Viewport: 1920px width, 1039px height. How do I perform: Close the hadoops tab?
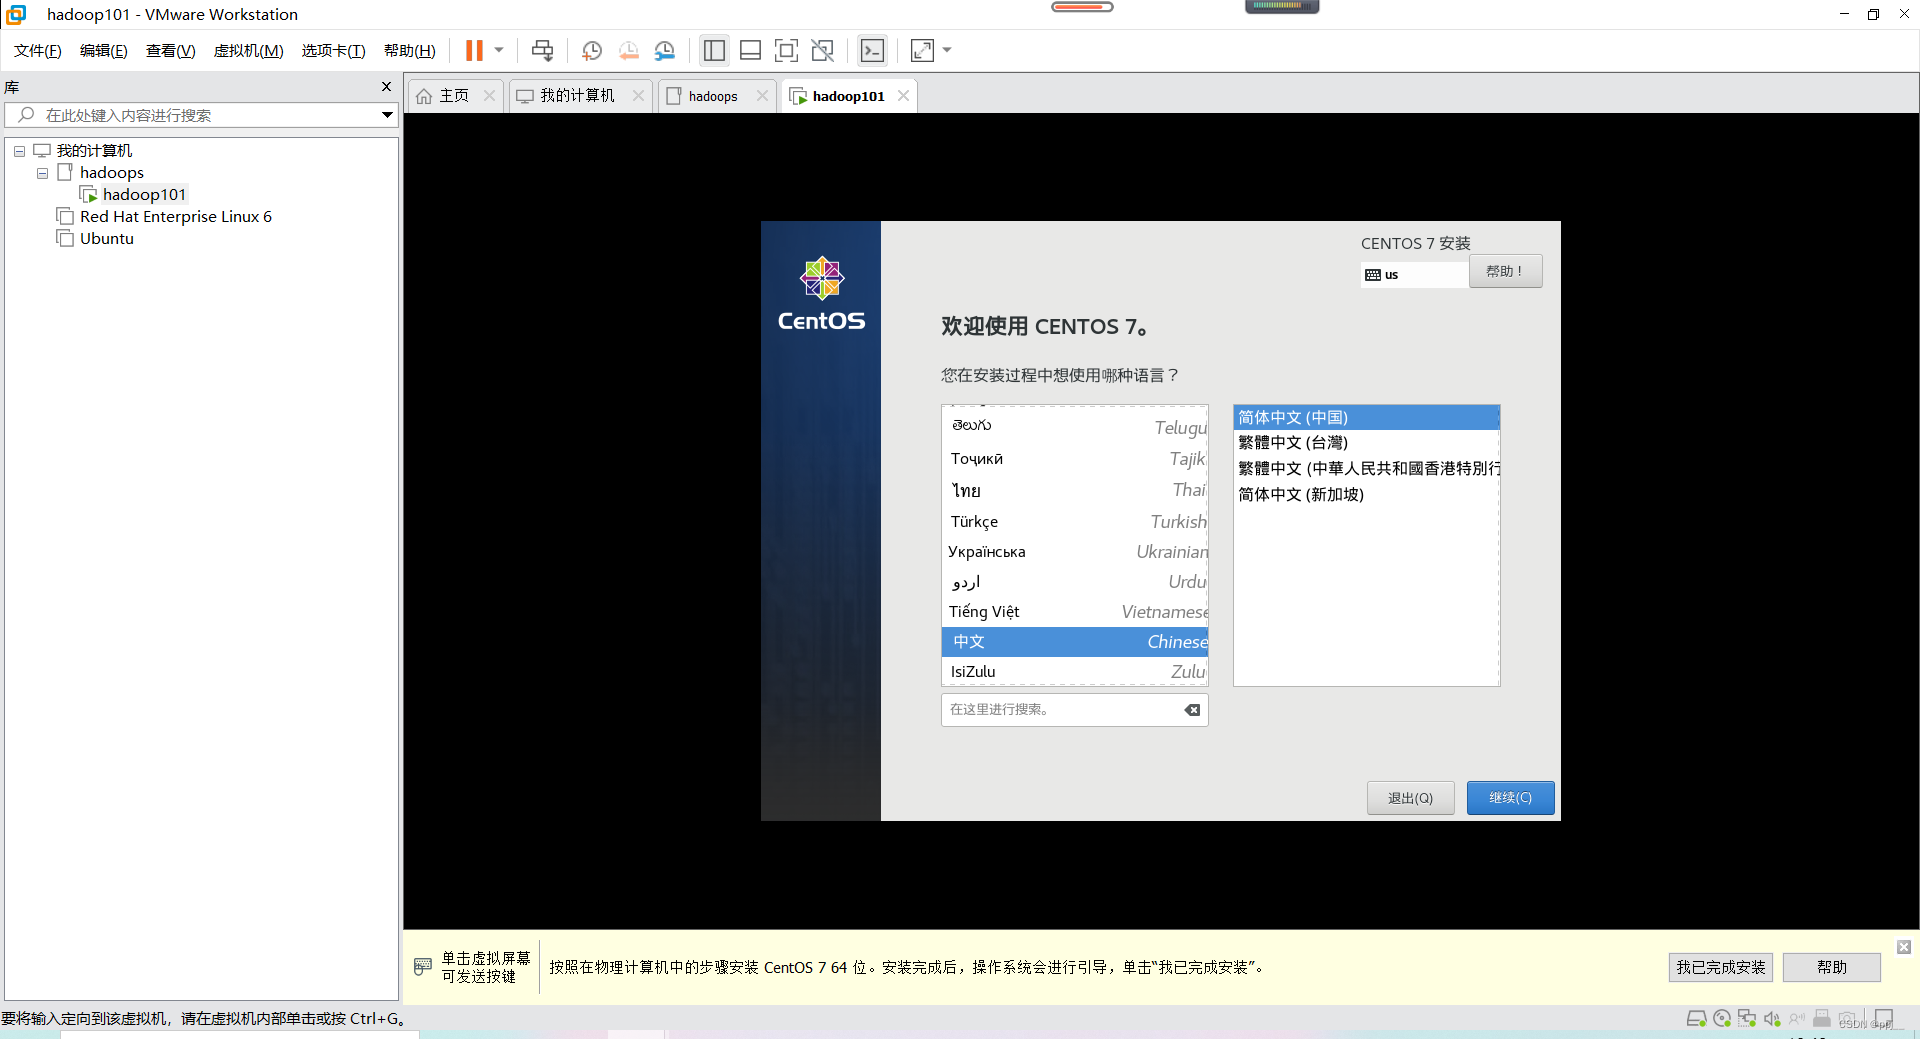(x=762, y=96)
